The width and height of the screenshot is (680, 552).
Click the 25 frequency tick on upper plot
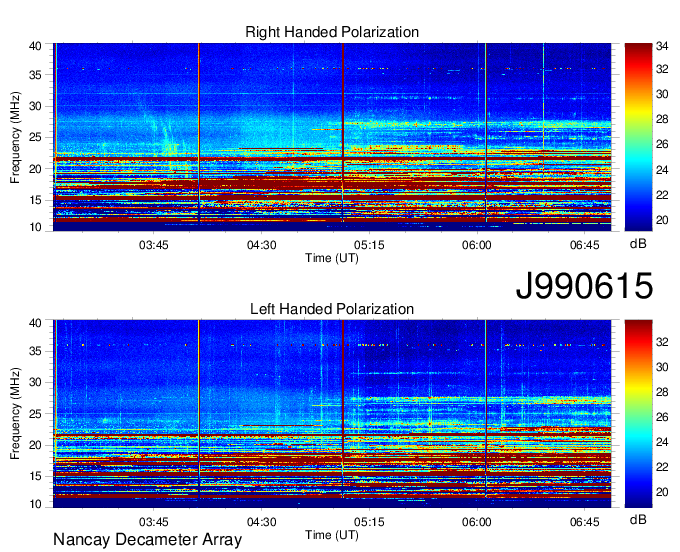tap(36, 137)
